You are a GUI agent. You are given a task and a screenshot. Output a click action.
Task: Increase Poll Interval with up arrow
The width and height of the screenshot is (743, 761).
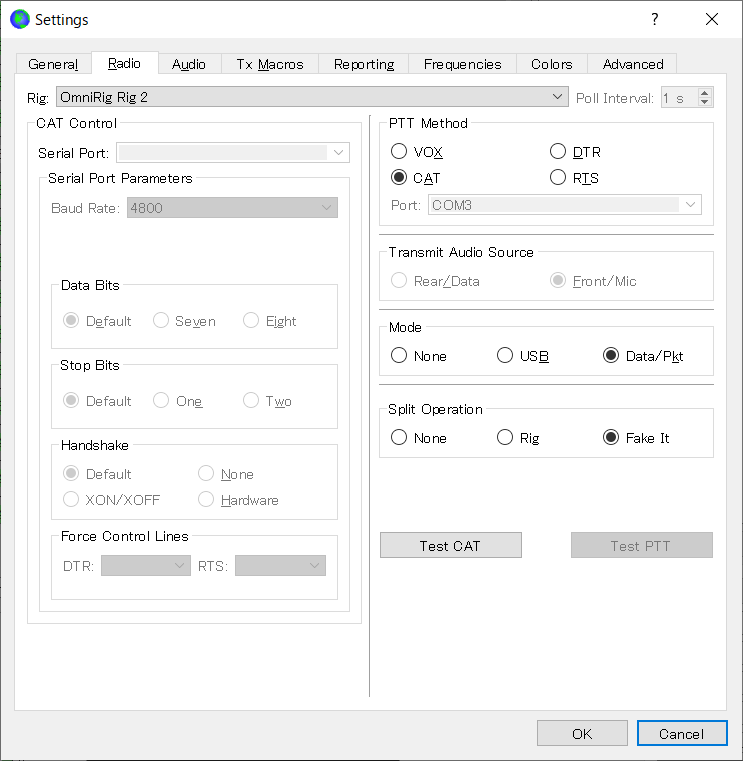tap(705, 93)
